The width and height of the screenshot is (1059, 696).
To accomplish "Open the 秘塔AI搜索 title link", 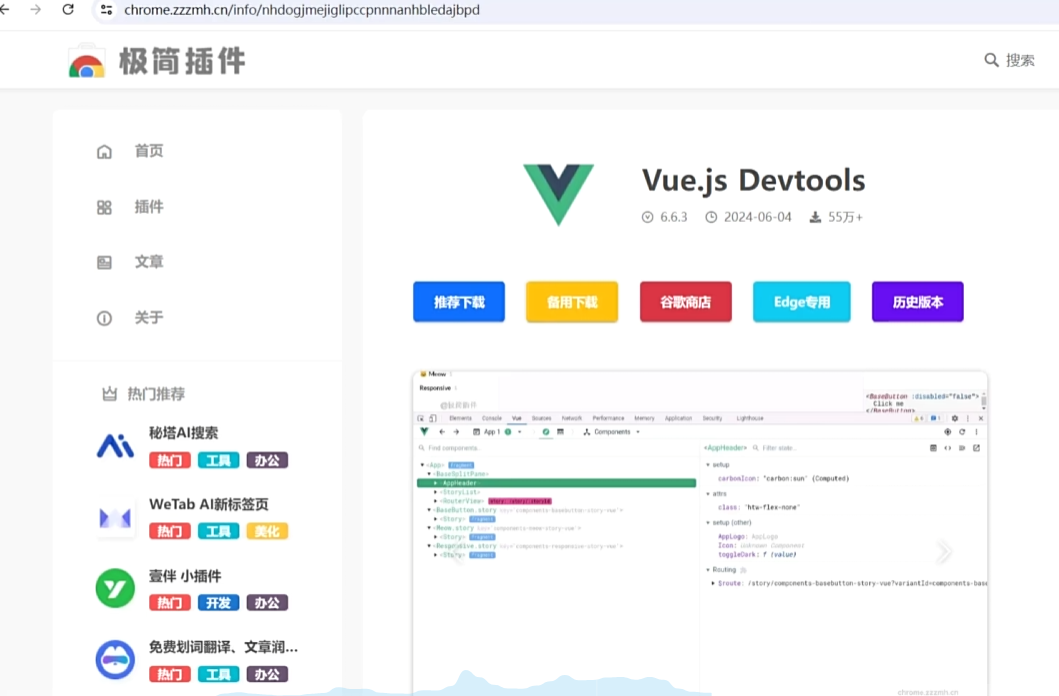I will [184, 433].
